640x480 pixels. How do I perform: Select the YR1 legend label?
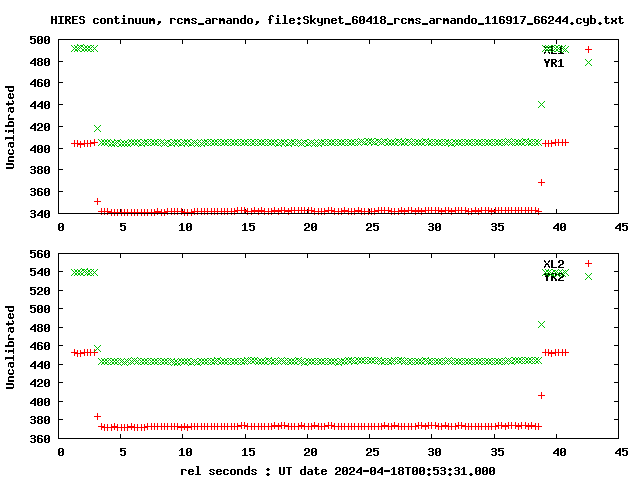pos(553,63)
